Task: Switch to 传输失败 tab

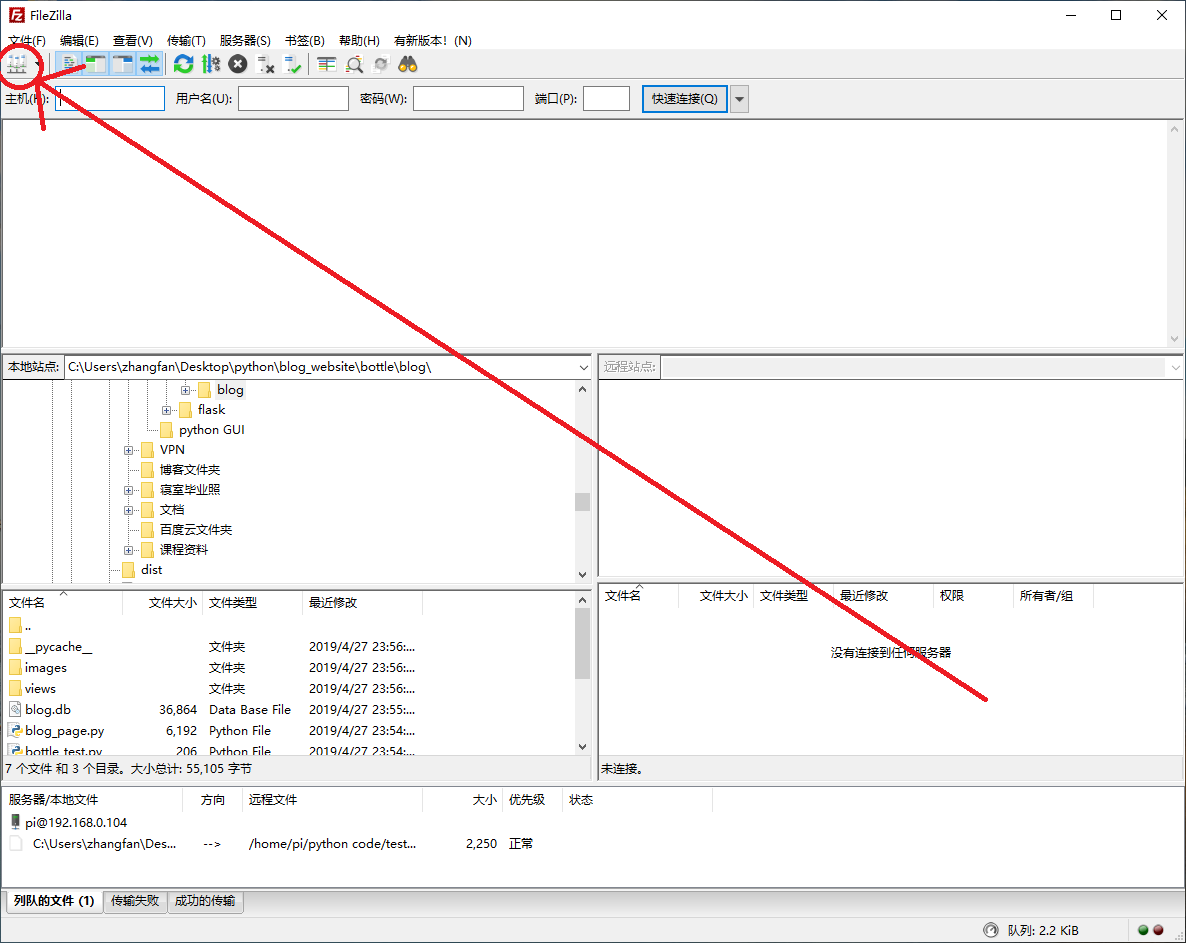Action: [x=135, y=901]
